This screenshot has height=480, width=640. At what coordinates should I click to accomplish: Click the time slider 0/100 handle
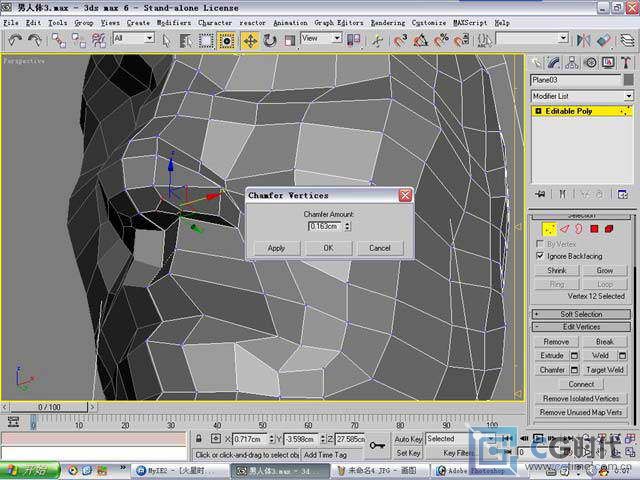pyautogui.click(x=49, y=407)
